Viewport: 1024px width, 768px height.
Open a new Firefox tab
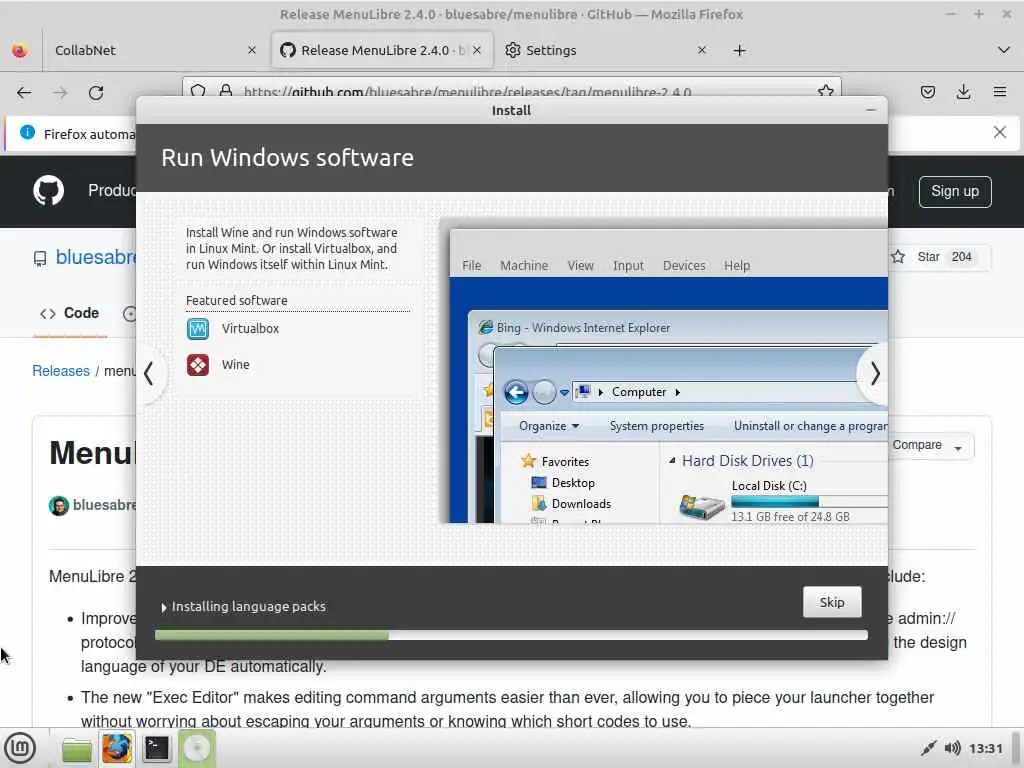click(x=739, y=51)
